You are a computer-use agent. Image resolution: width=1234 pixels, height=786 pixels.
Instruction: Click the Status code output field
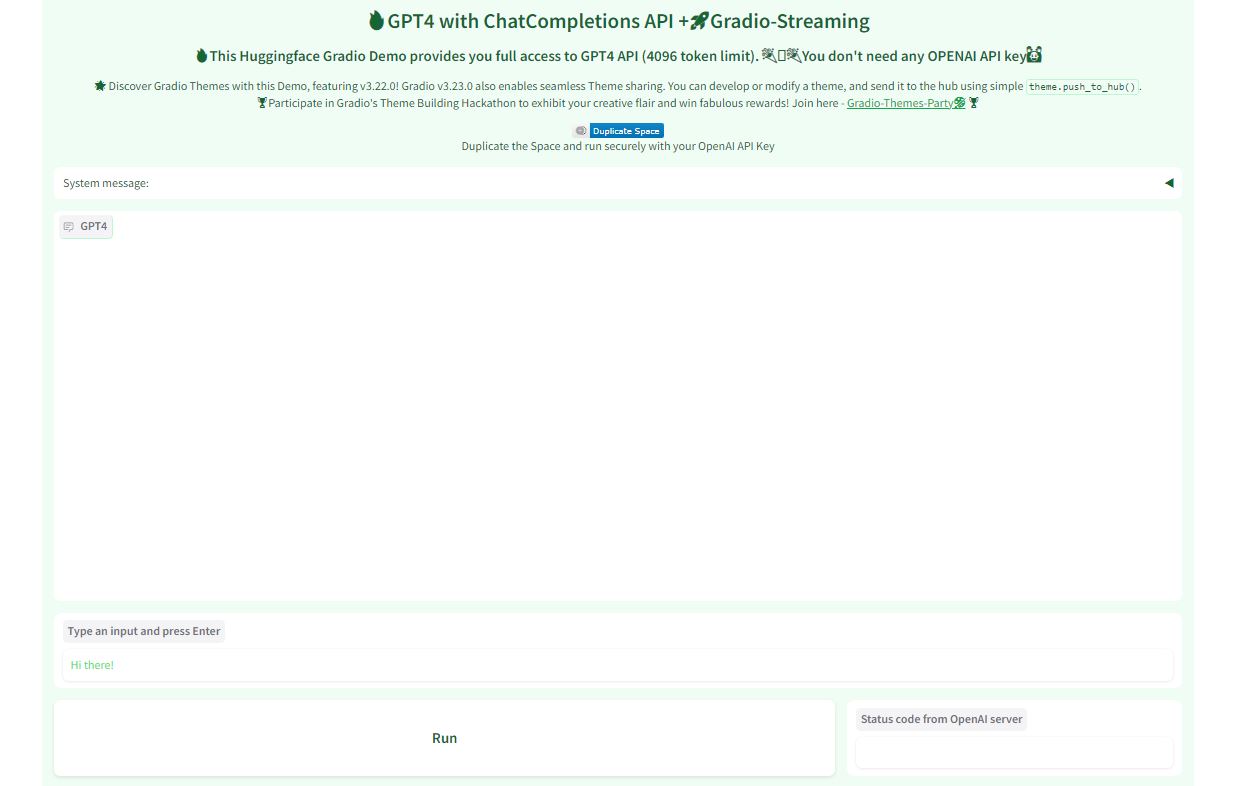1014,753
